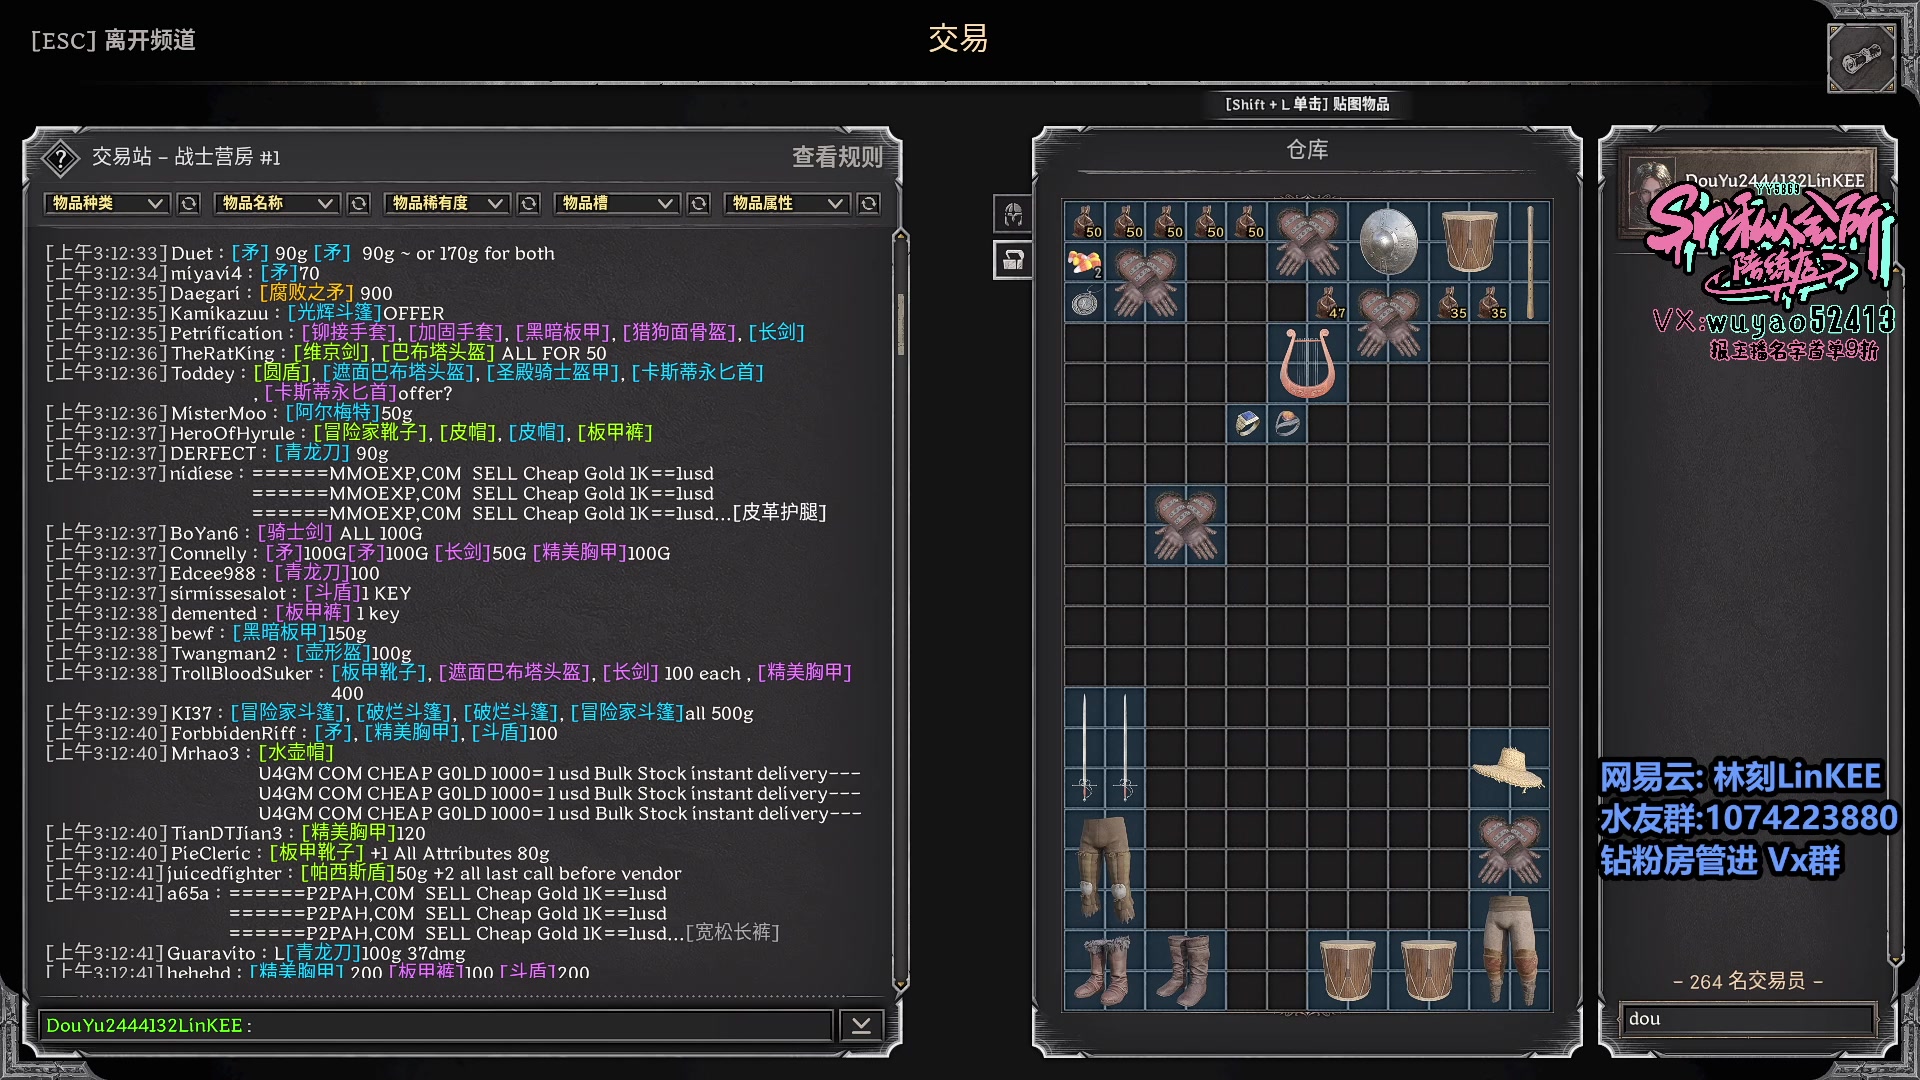Open the 物品属性 item attribute dropdown
Viewport: 1920px width, 1080px height.
[786, 203]
